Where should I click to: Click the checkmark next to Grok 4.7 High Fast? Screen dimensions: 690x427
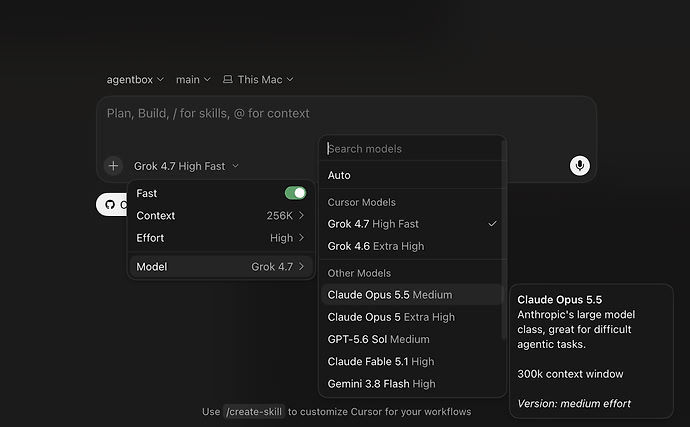492,224
